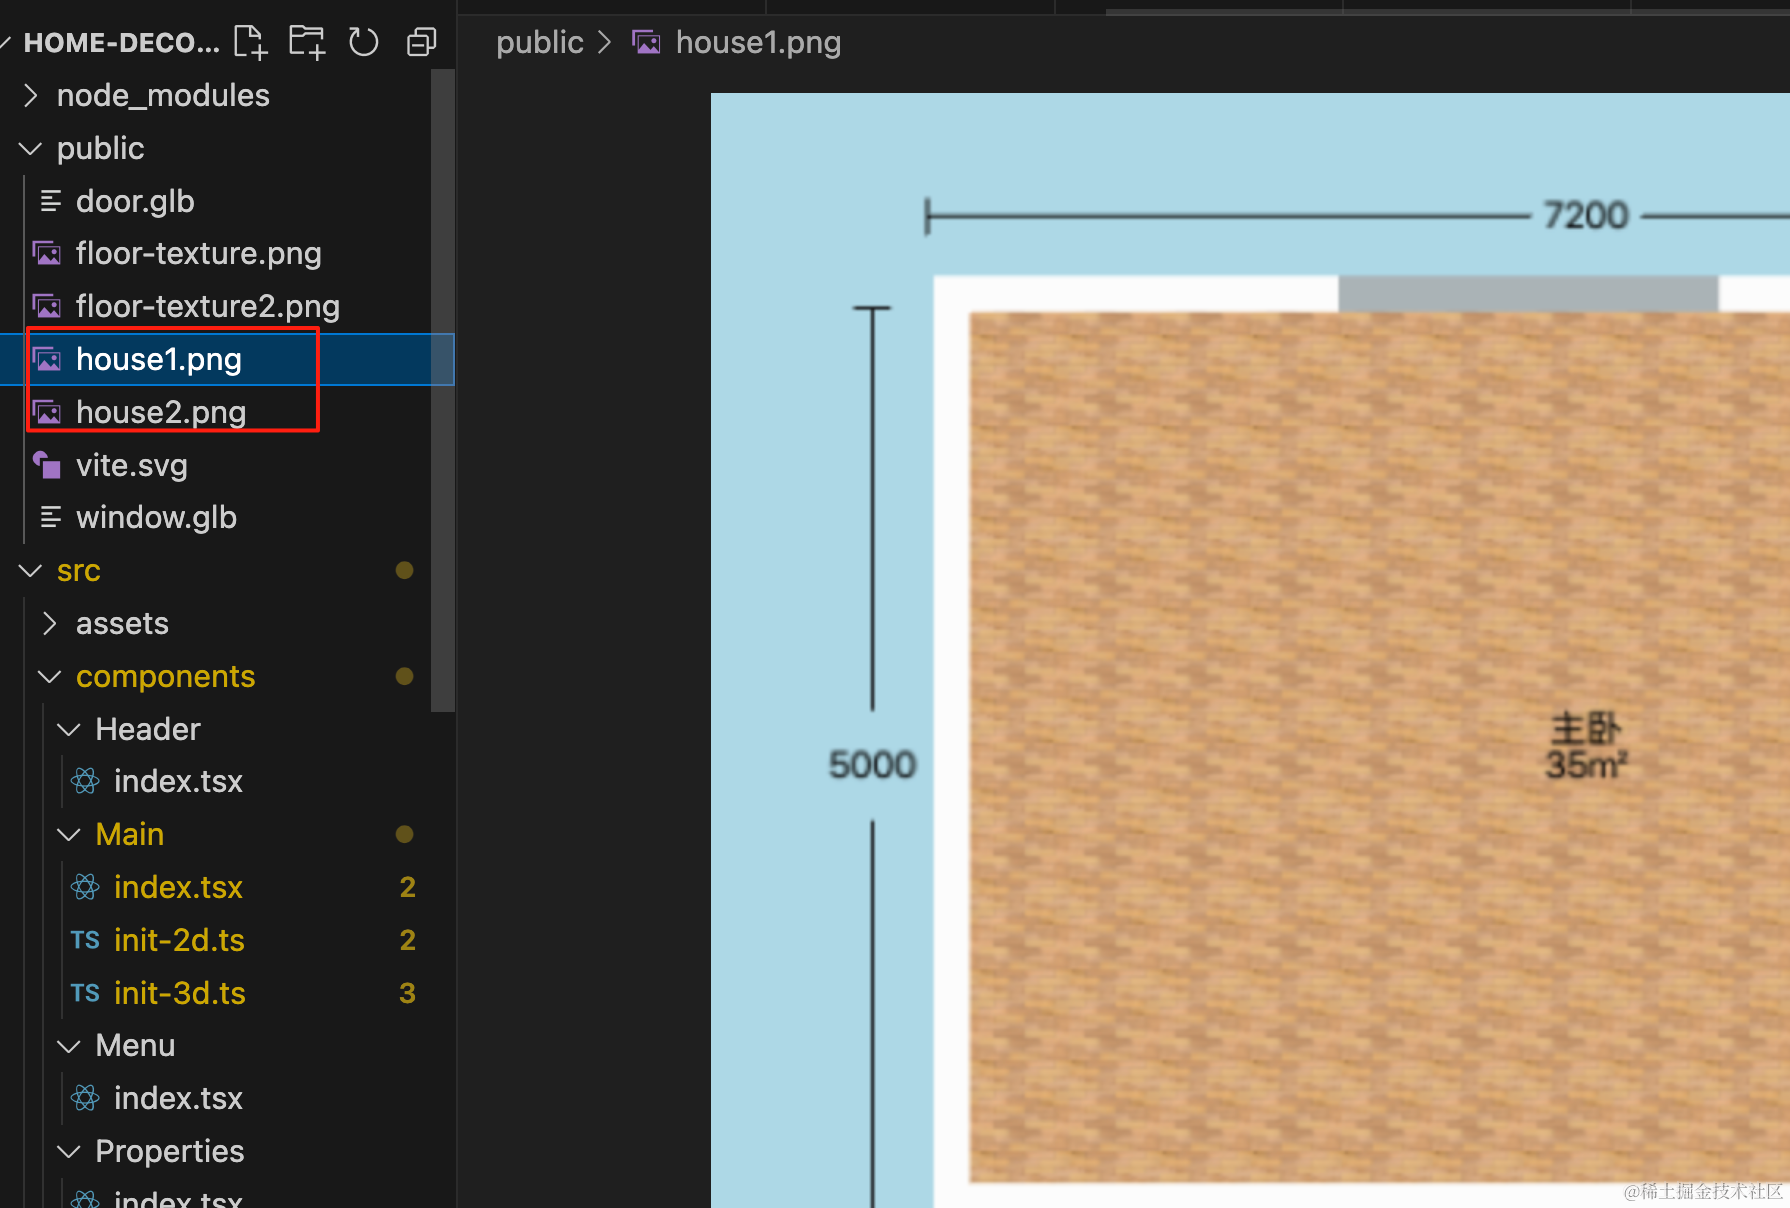Screen dimensions: 1790x1208
Task: Click image icon in the breadcrumb
Action: 646,43
